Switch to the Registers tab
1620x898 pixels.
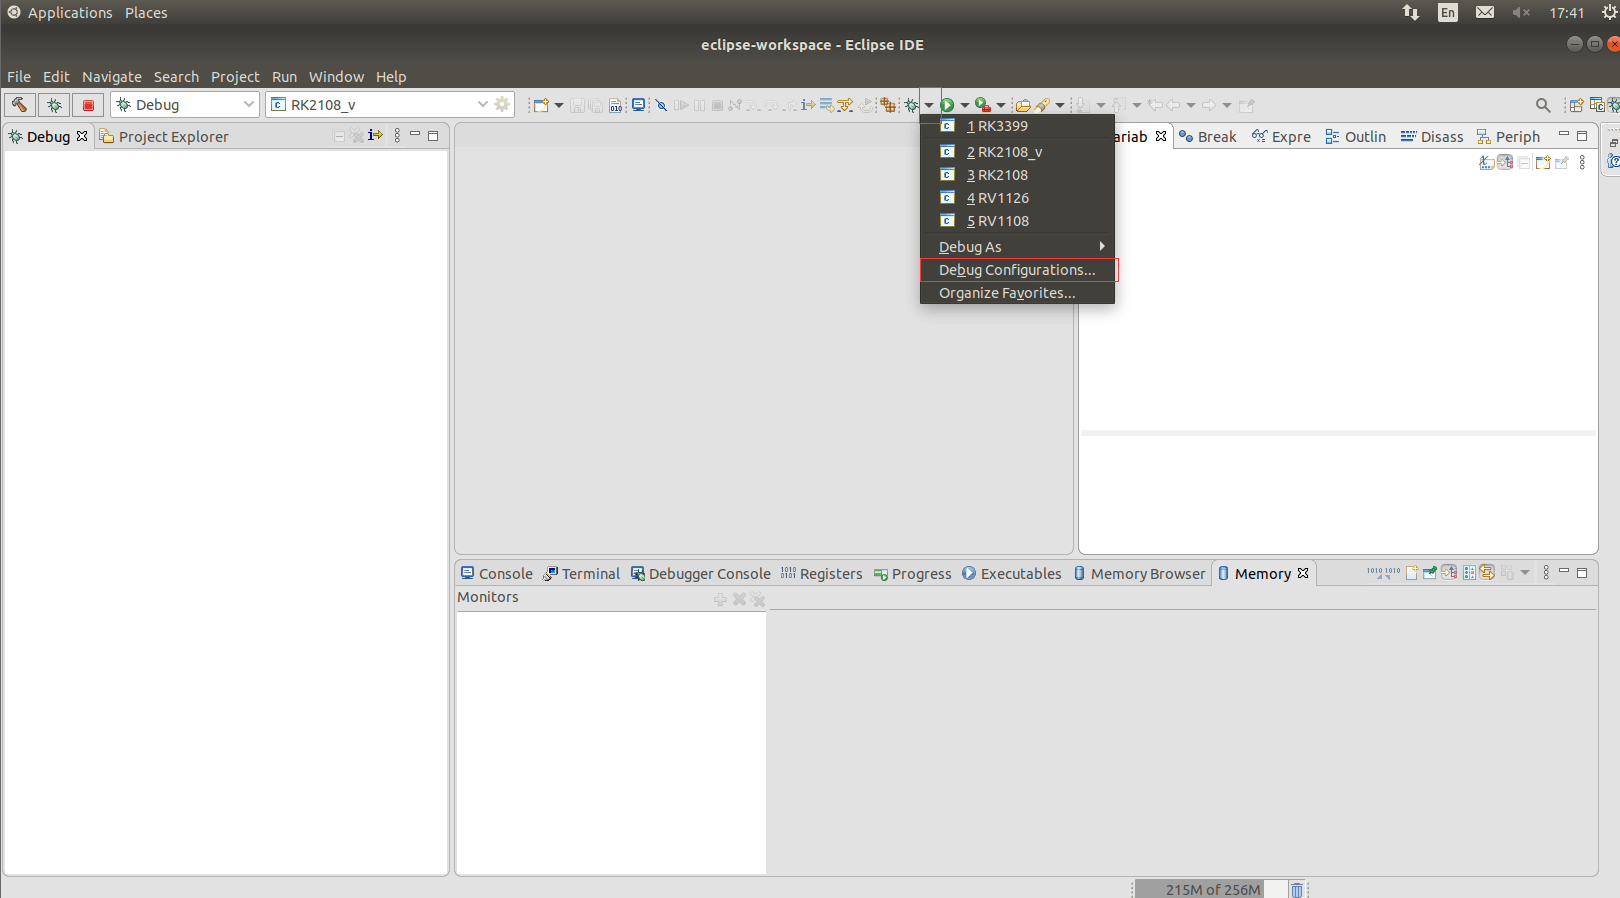pyautogui.click(x=821, y=574)
